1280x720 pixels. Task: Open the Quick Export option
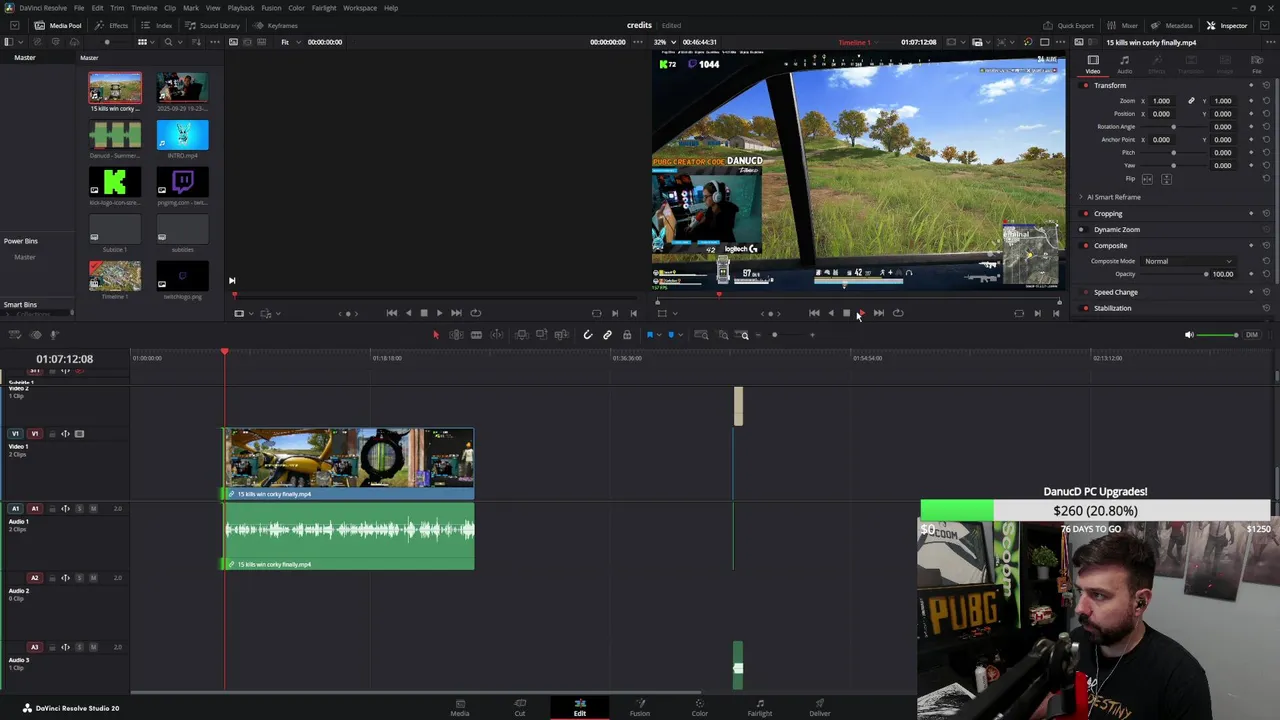(1068, 25)
